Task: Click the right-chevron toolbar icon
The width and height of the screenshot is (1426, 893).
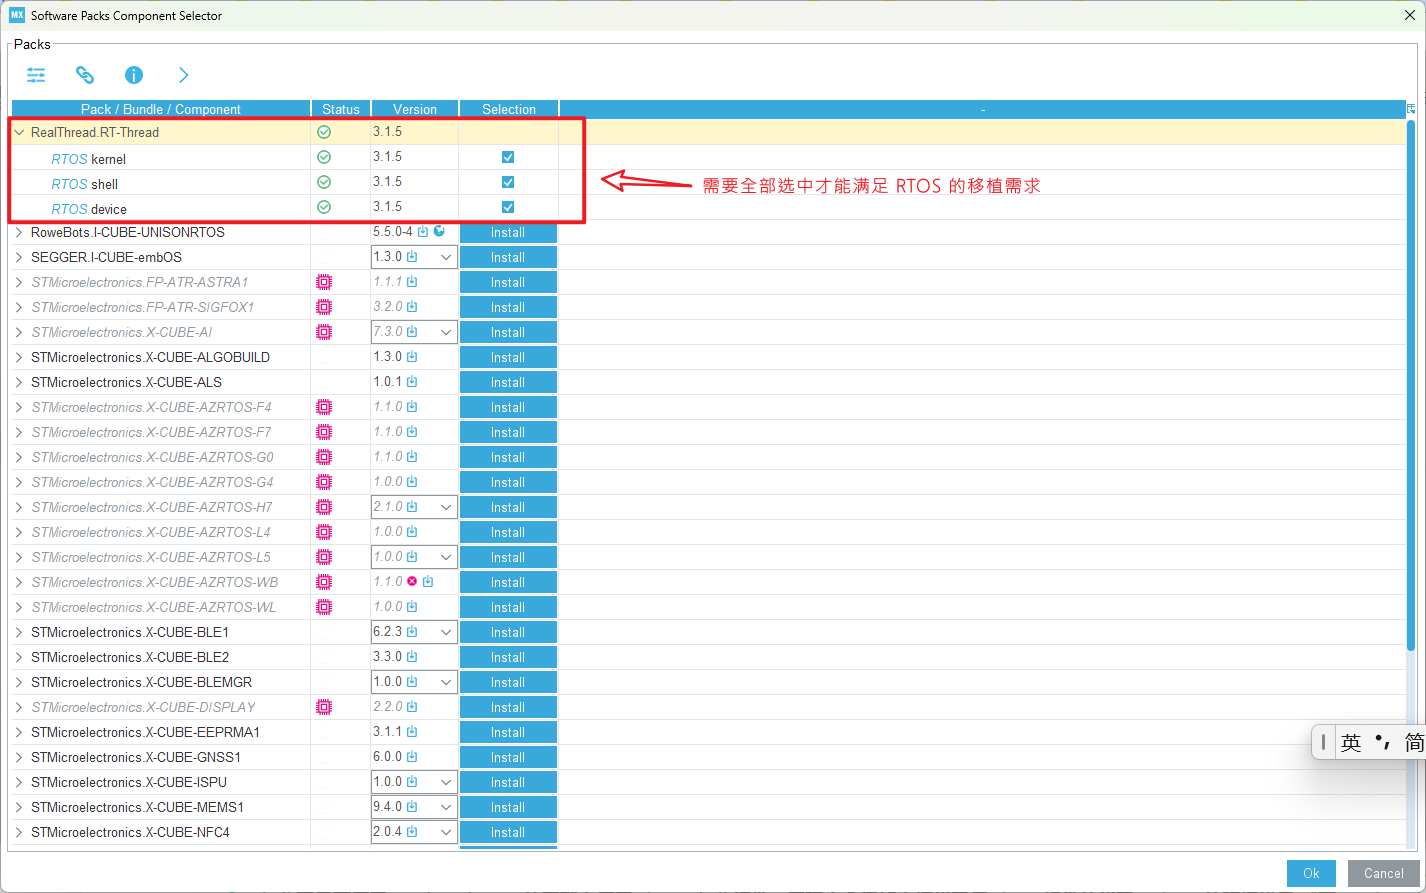Action: tap(183, 75)
